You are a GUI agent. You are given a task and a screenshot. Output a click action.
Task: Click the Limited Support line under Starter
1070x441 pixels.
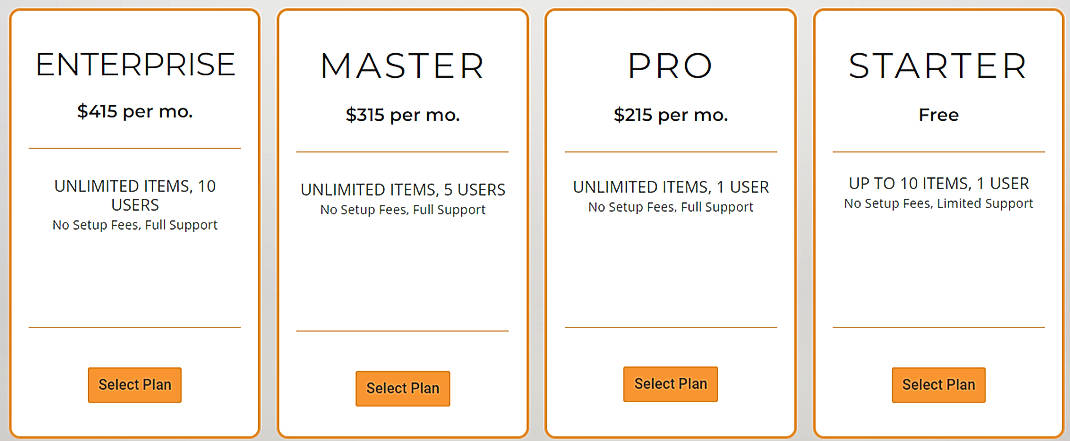pos(939,204)
